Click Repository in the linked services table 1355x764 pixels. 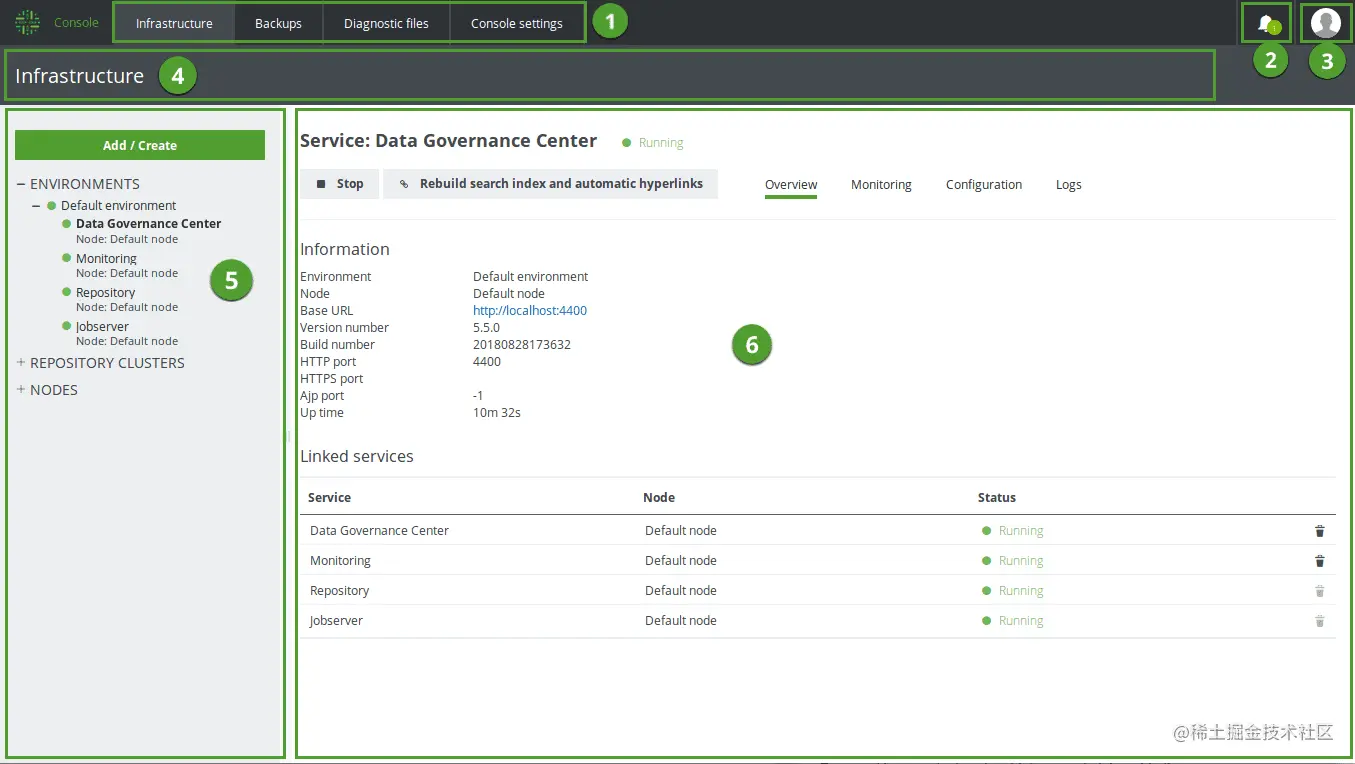click(x=339, y=591)
